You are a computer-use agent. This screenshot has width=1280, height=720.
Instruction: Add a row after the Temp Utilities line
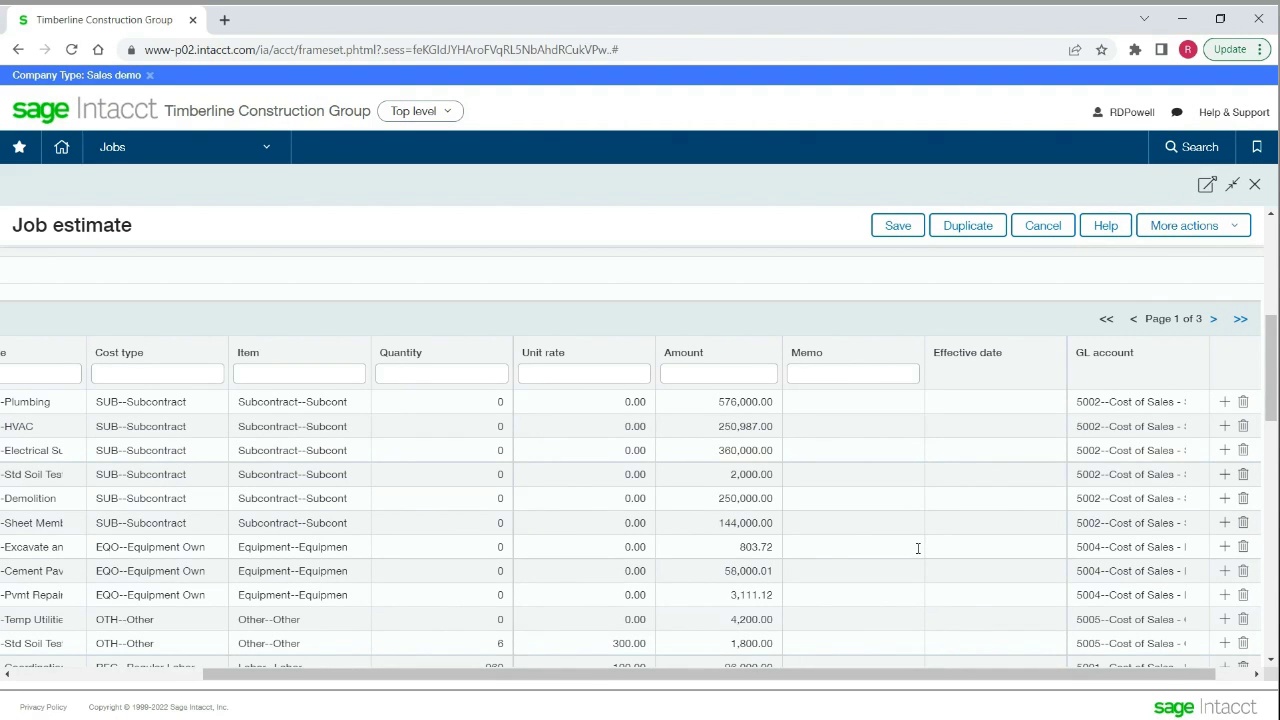pos(1225,619)
